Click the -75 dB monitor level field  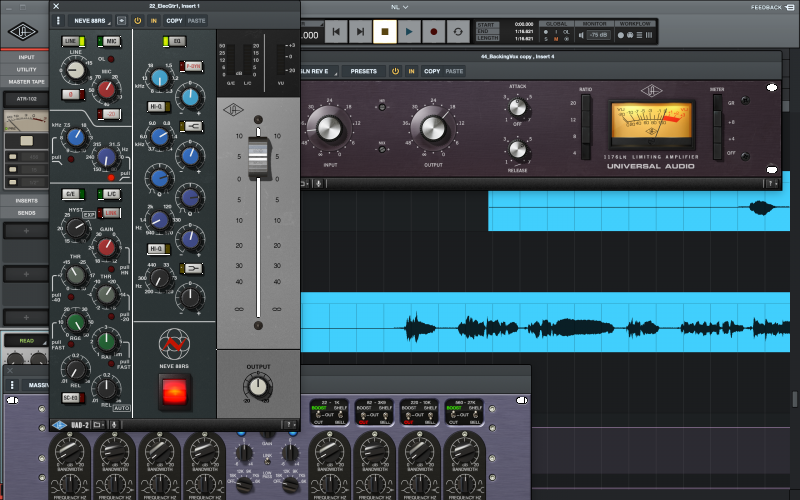pyautogui.click(x=598, y=35)
